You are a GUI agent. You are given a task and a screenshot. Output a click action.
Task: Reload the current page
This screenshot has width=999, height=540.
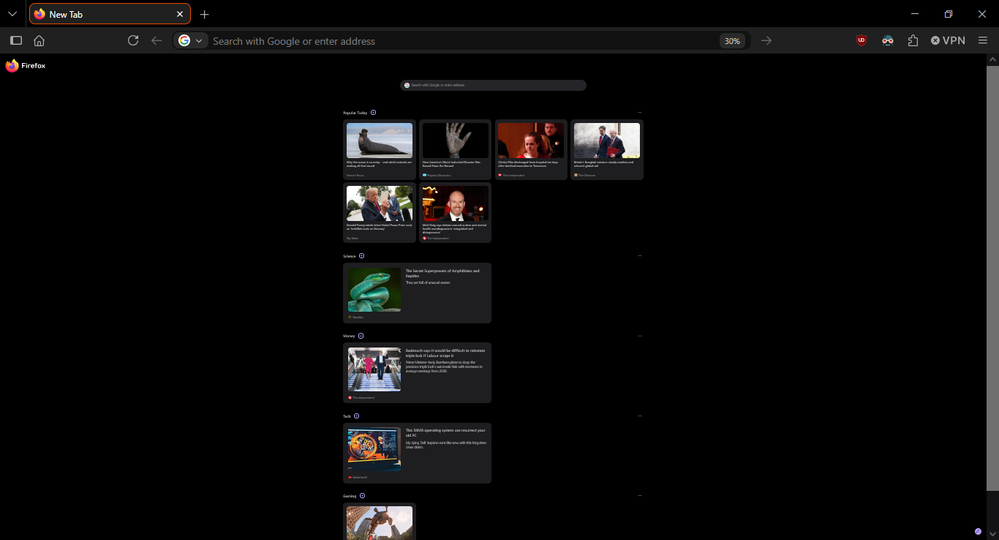click(x=133, y=40)
